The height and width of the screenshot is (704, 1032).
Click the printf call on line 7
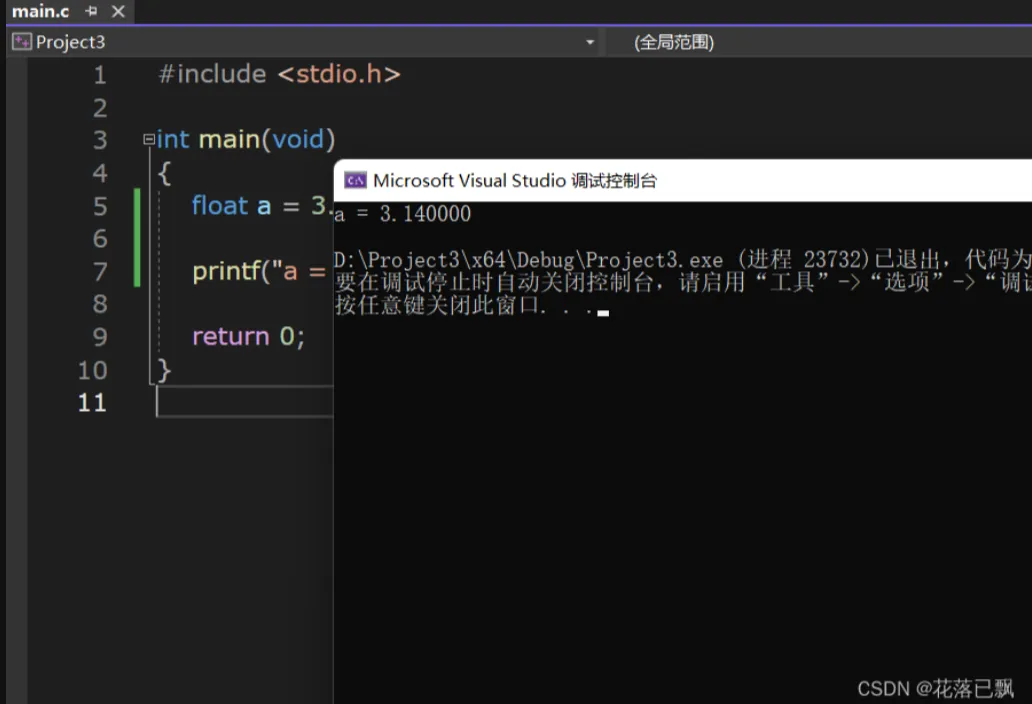[x=259, y=271]
